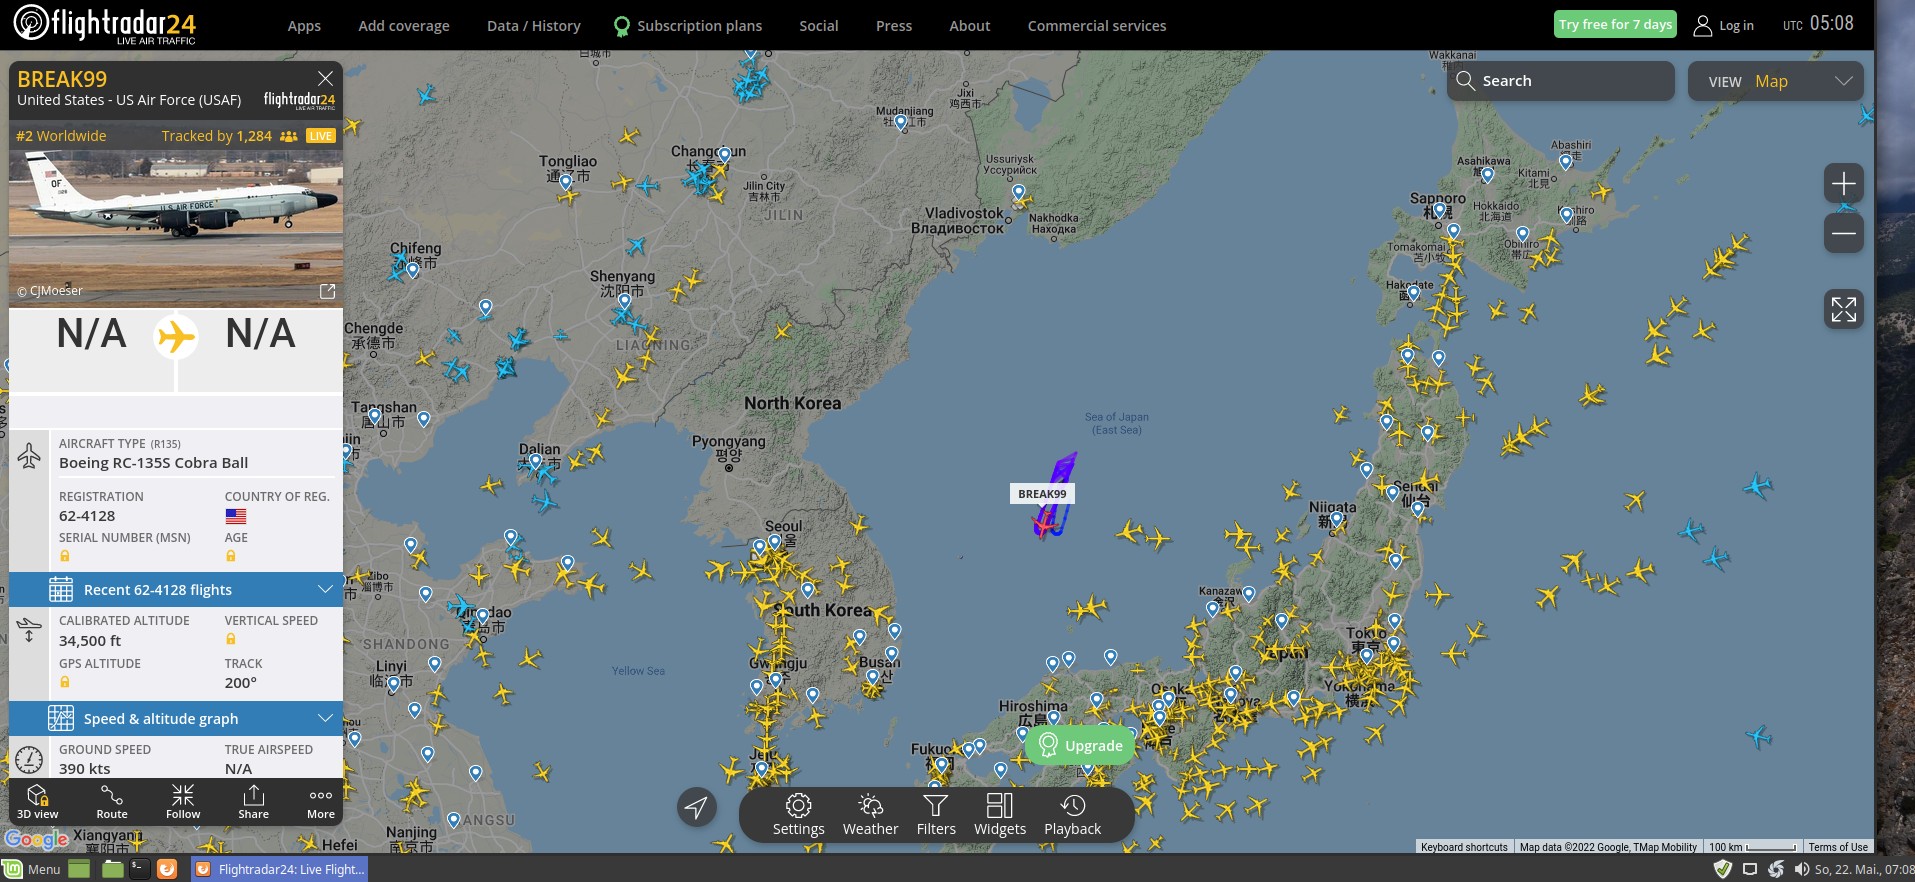Open the Apps menu
This screenshot has width=1915, height=882.
[304, 26]
